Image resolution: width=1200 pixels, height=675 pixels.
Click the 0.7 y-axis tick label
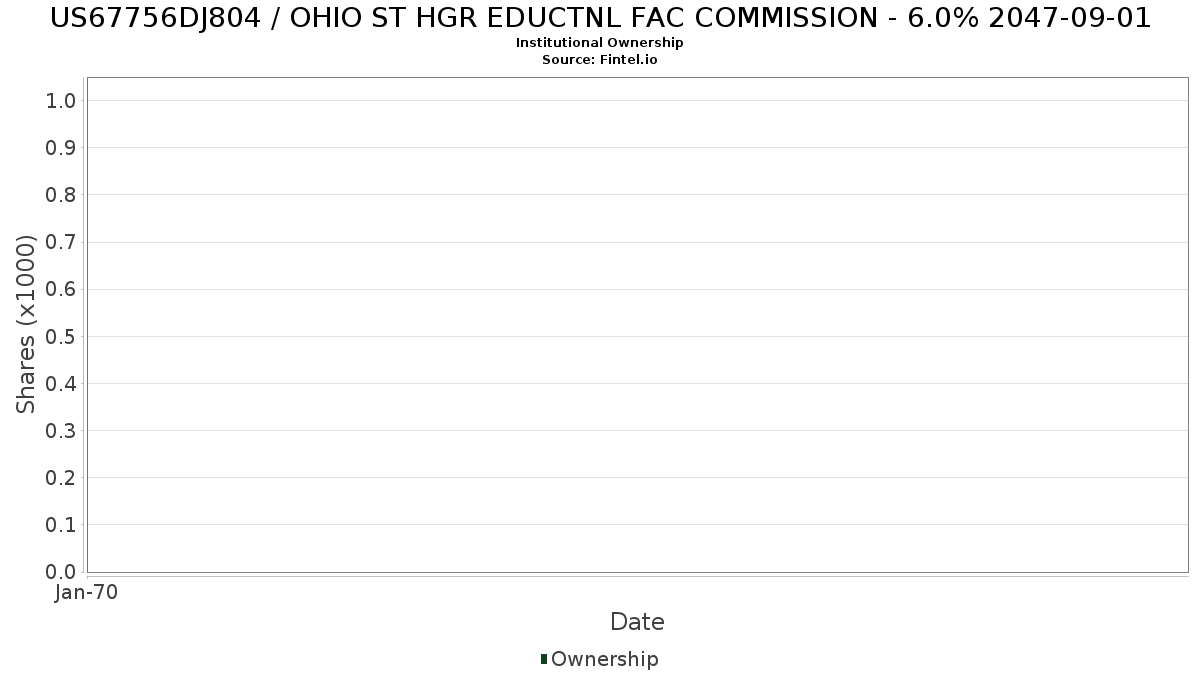[x=61, y=242]
